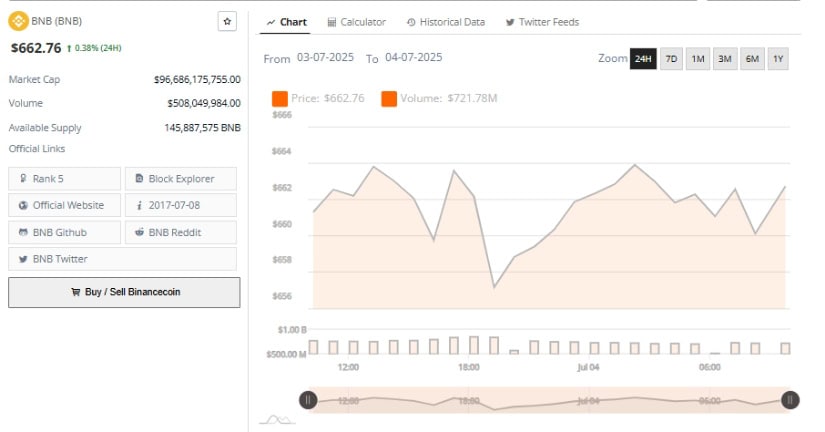Click the Official Links label
This screenshot has width=825, height=432.
[x=37, y=149]
